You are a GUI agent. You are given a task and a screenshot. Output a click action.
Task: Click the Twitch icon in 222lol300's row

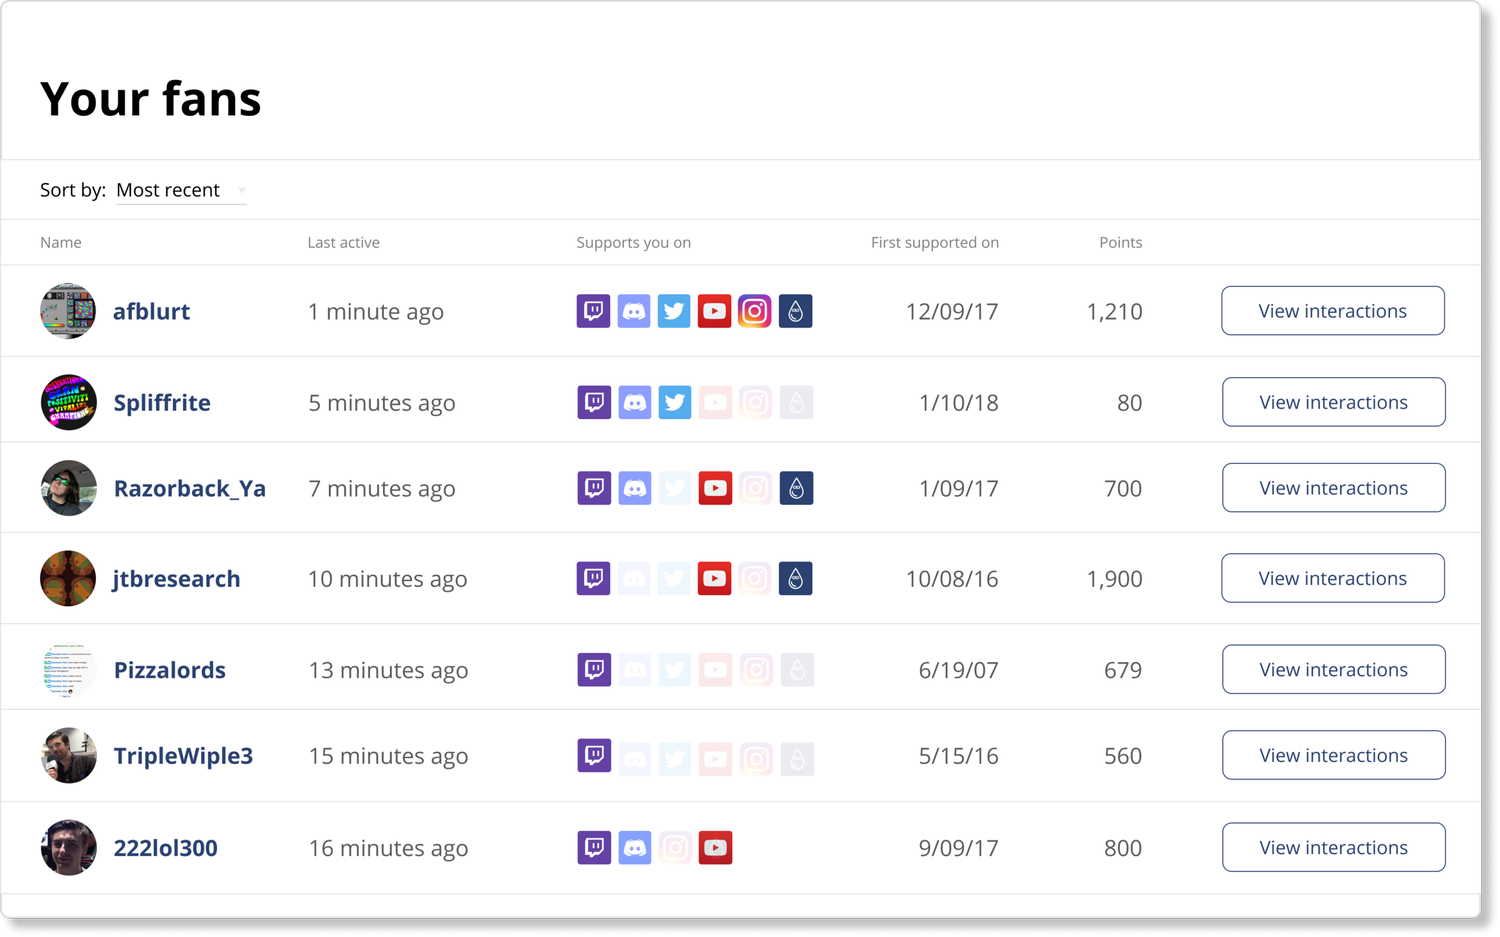coord(594,847)
